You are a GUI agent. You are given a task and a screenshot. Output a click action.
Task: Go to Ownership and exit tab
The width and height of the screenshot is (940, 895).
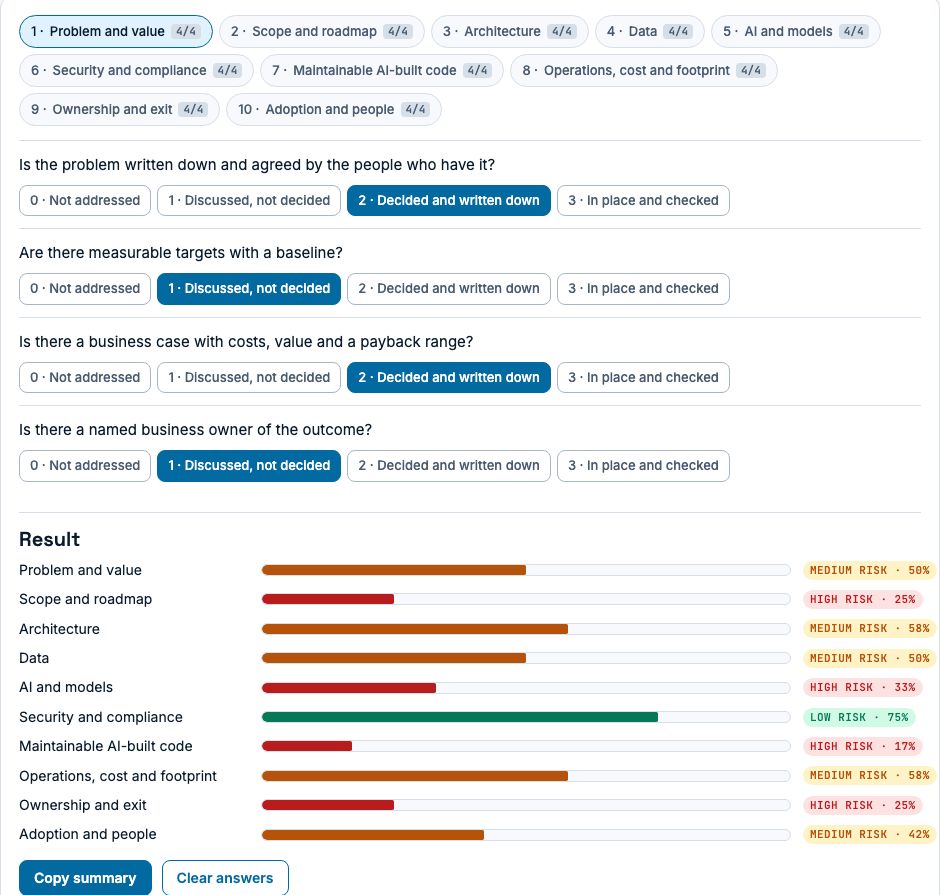click(x=119, y=109)
